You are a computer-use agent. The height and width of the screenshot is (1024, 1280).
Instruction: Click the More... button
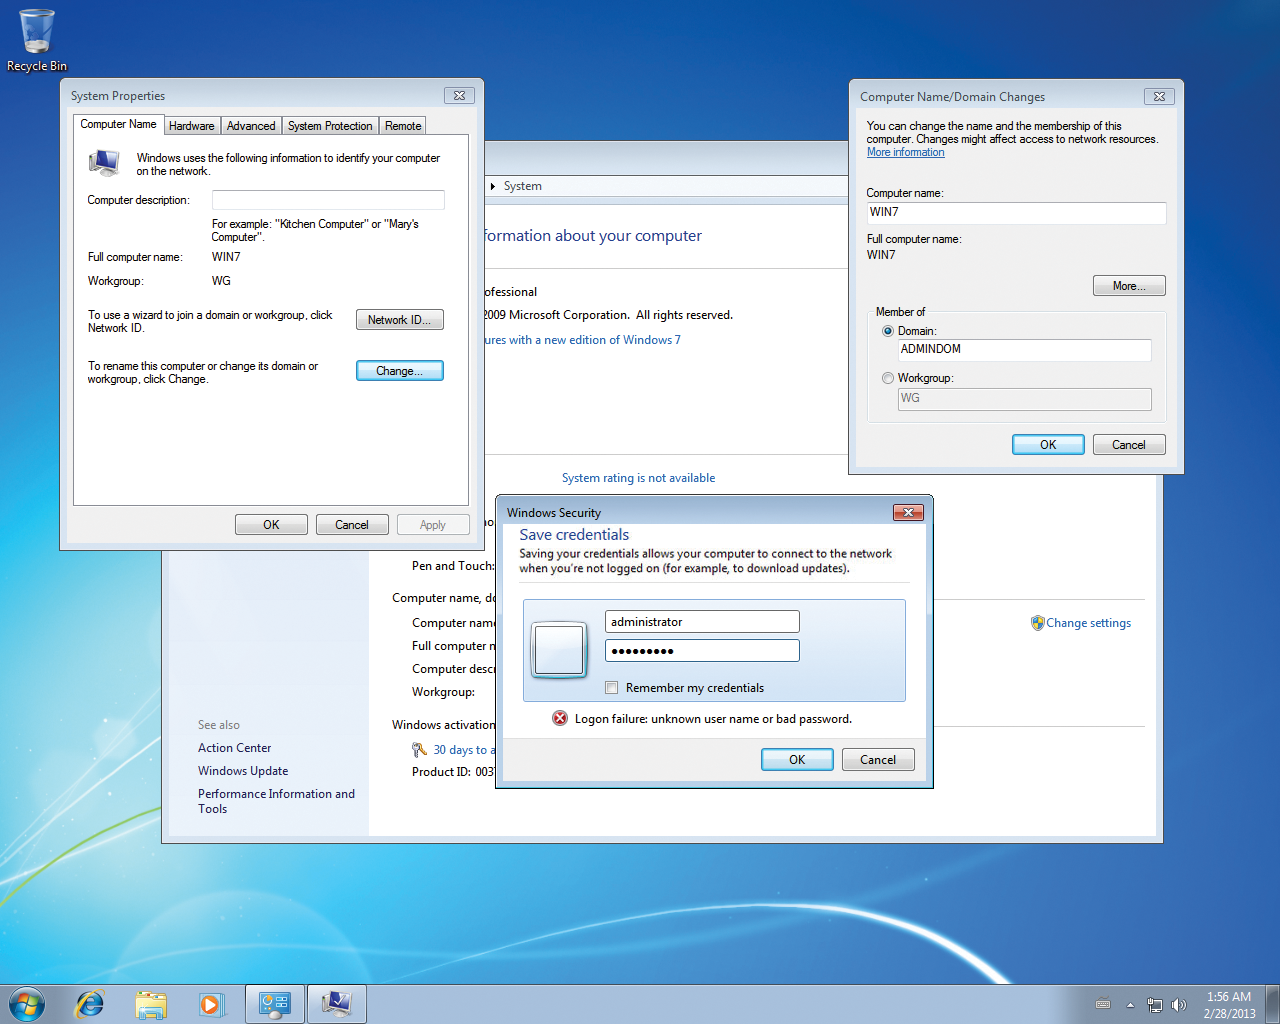coord(1129,286)
